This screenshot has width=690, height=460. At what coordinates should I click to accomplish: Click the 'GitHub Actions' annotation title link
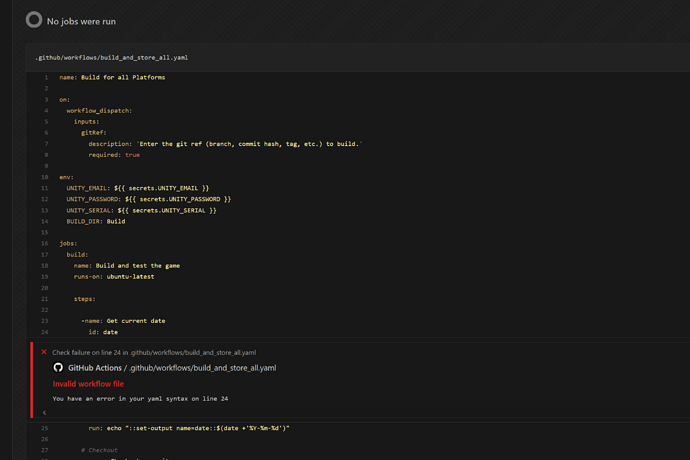tap(95, 368)
